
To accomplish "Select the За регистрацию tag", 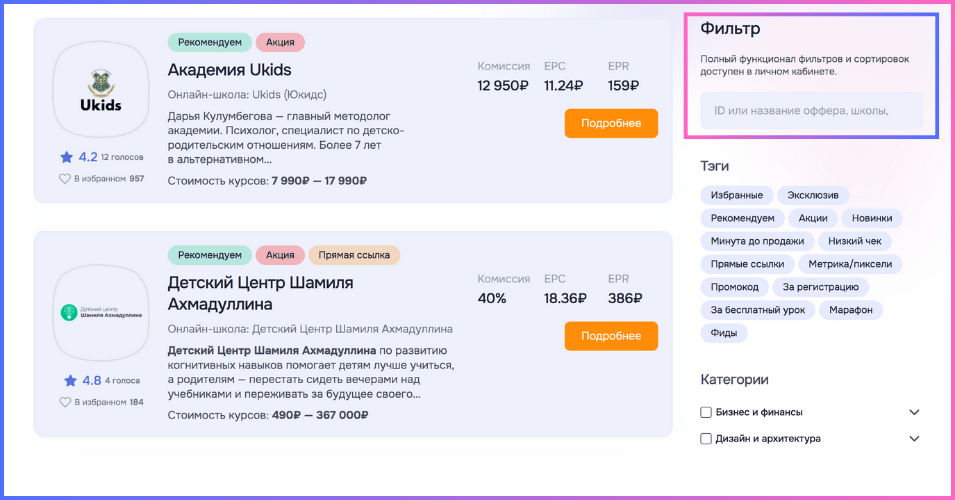I will tap(820, 287).
